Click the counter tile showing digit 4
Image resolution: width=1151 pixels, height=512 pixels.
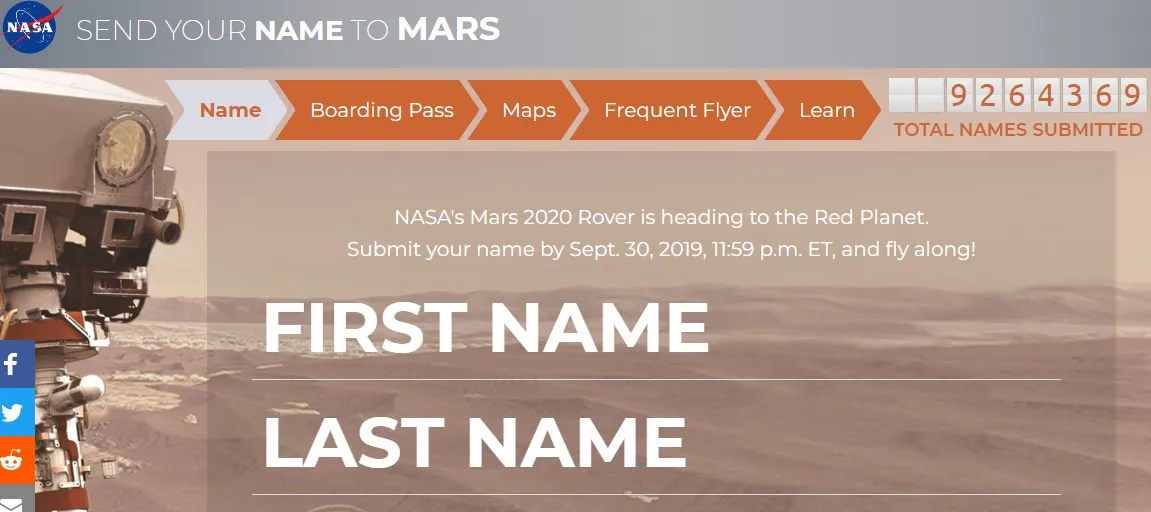pyautogui.click(x=1045, y=95)
